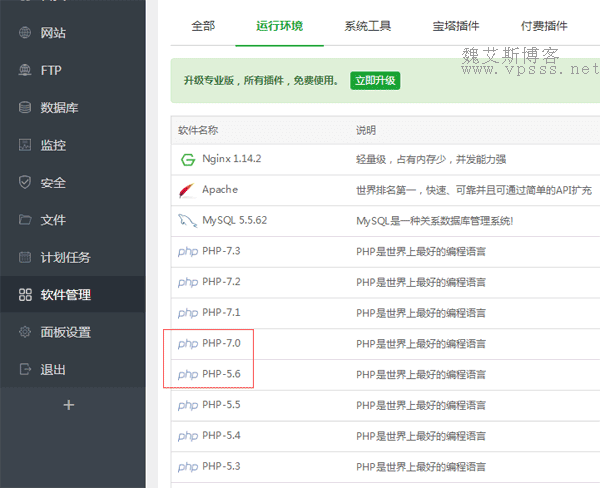Click the gear icon beside 面板设置

25,332
